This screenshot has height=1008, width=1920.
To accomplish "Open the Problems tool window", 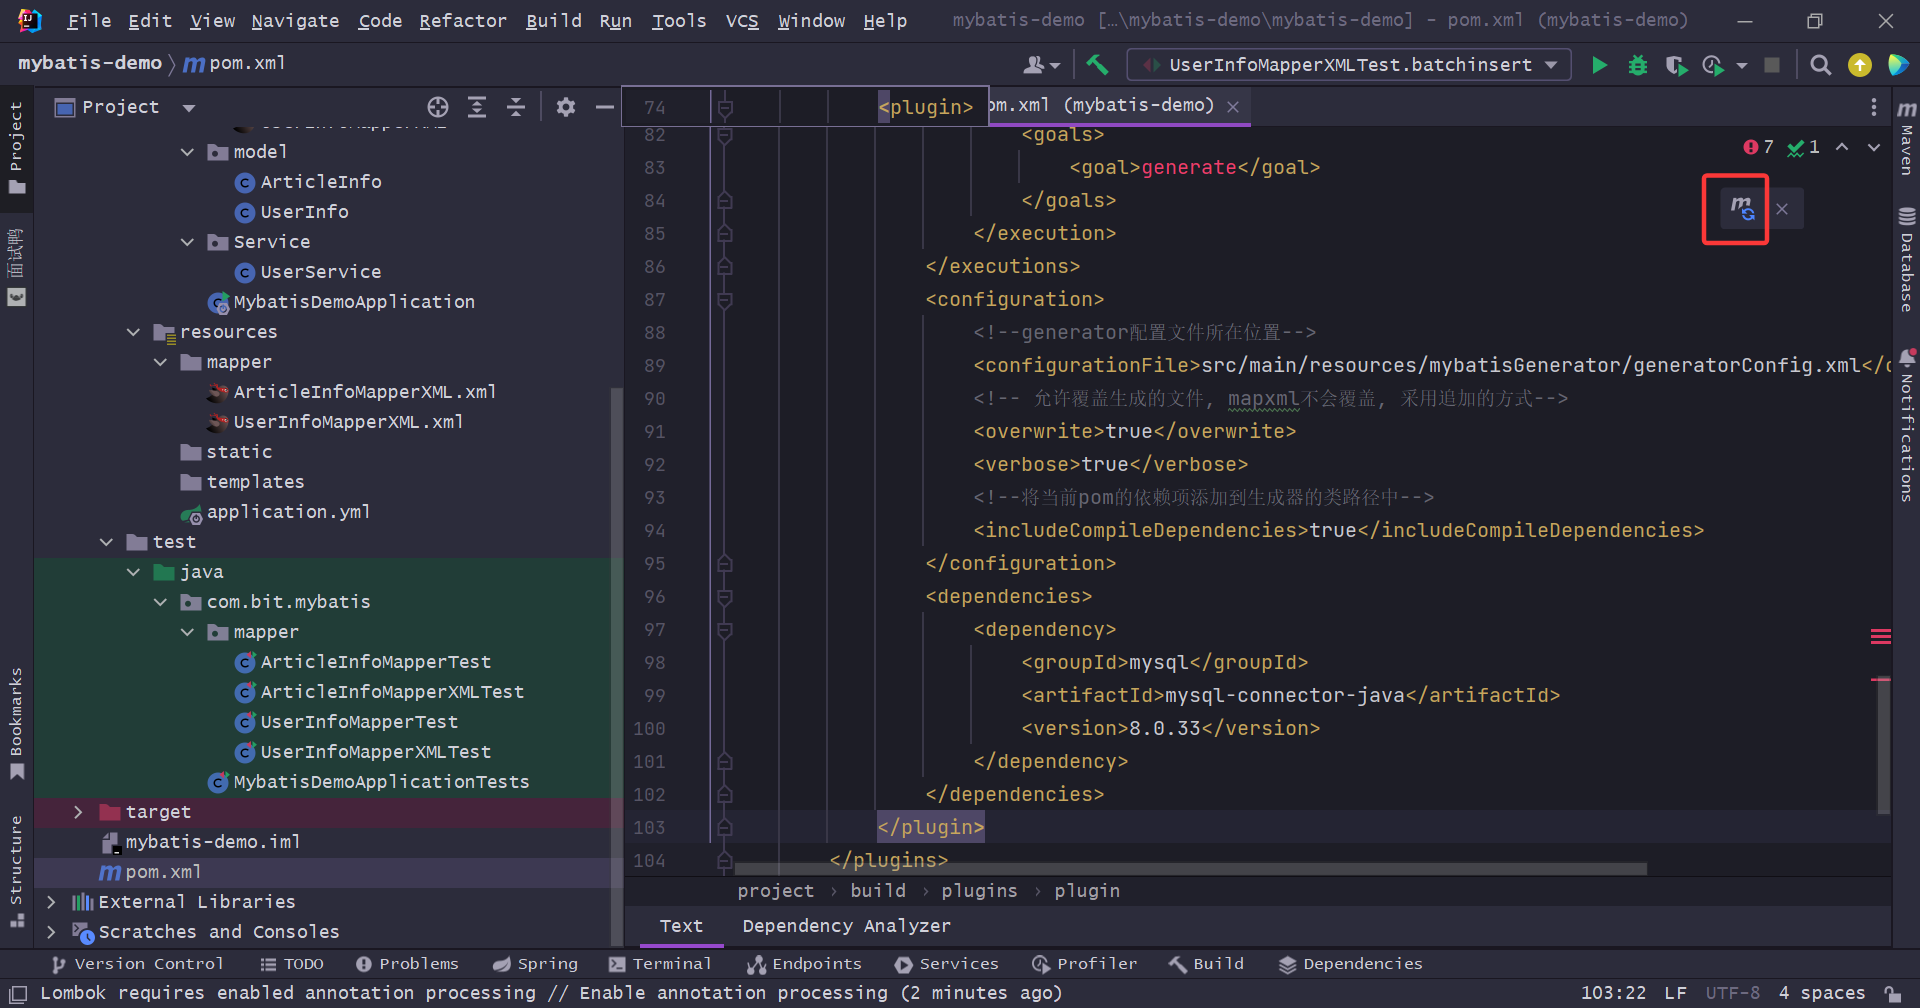I will [407, 964].
